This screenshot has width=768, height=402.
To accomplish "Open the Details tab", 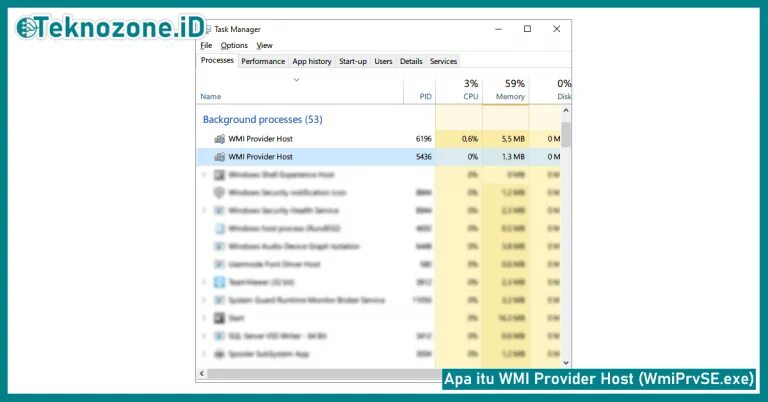I will pos(411,61).
